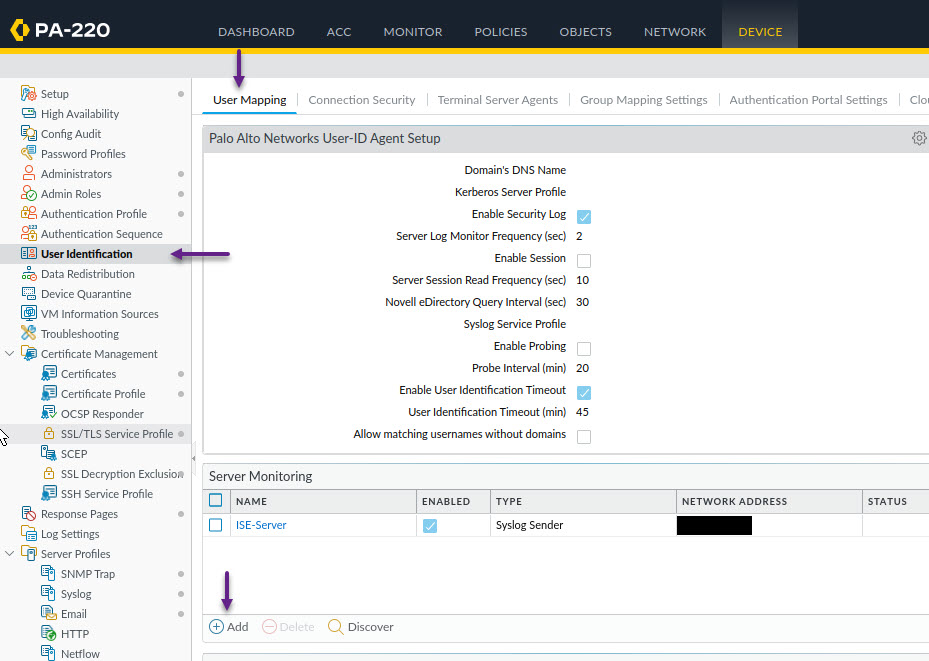Click the Email server profile icon
The image size is (929, 661).
click(49, 613)
